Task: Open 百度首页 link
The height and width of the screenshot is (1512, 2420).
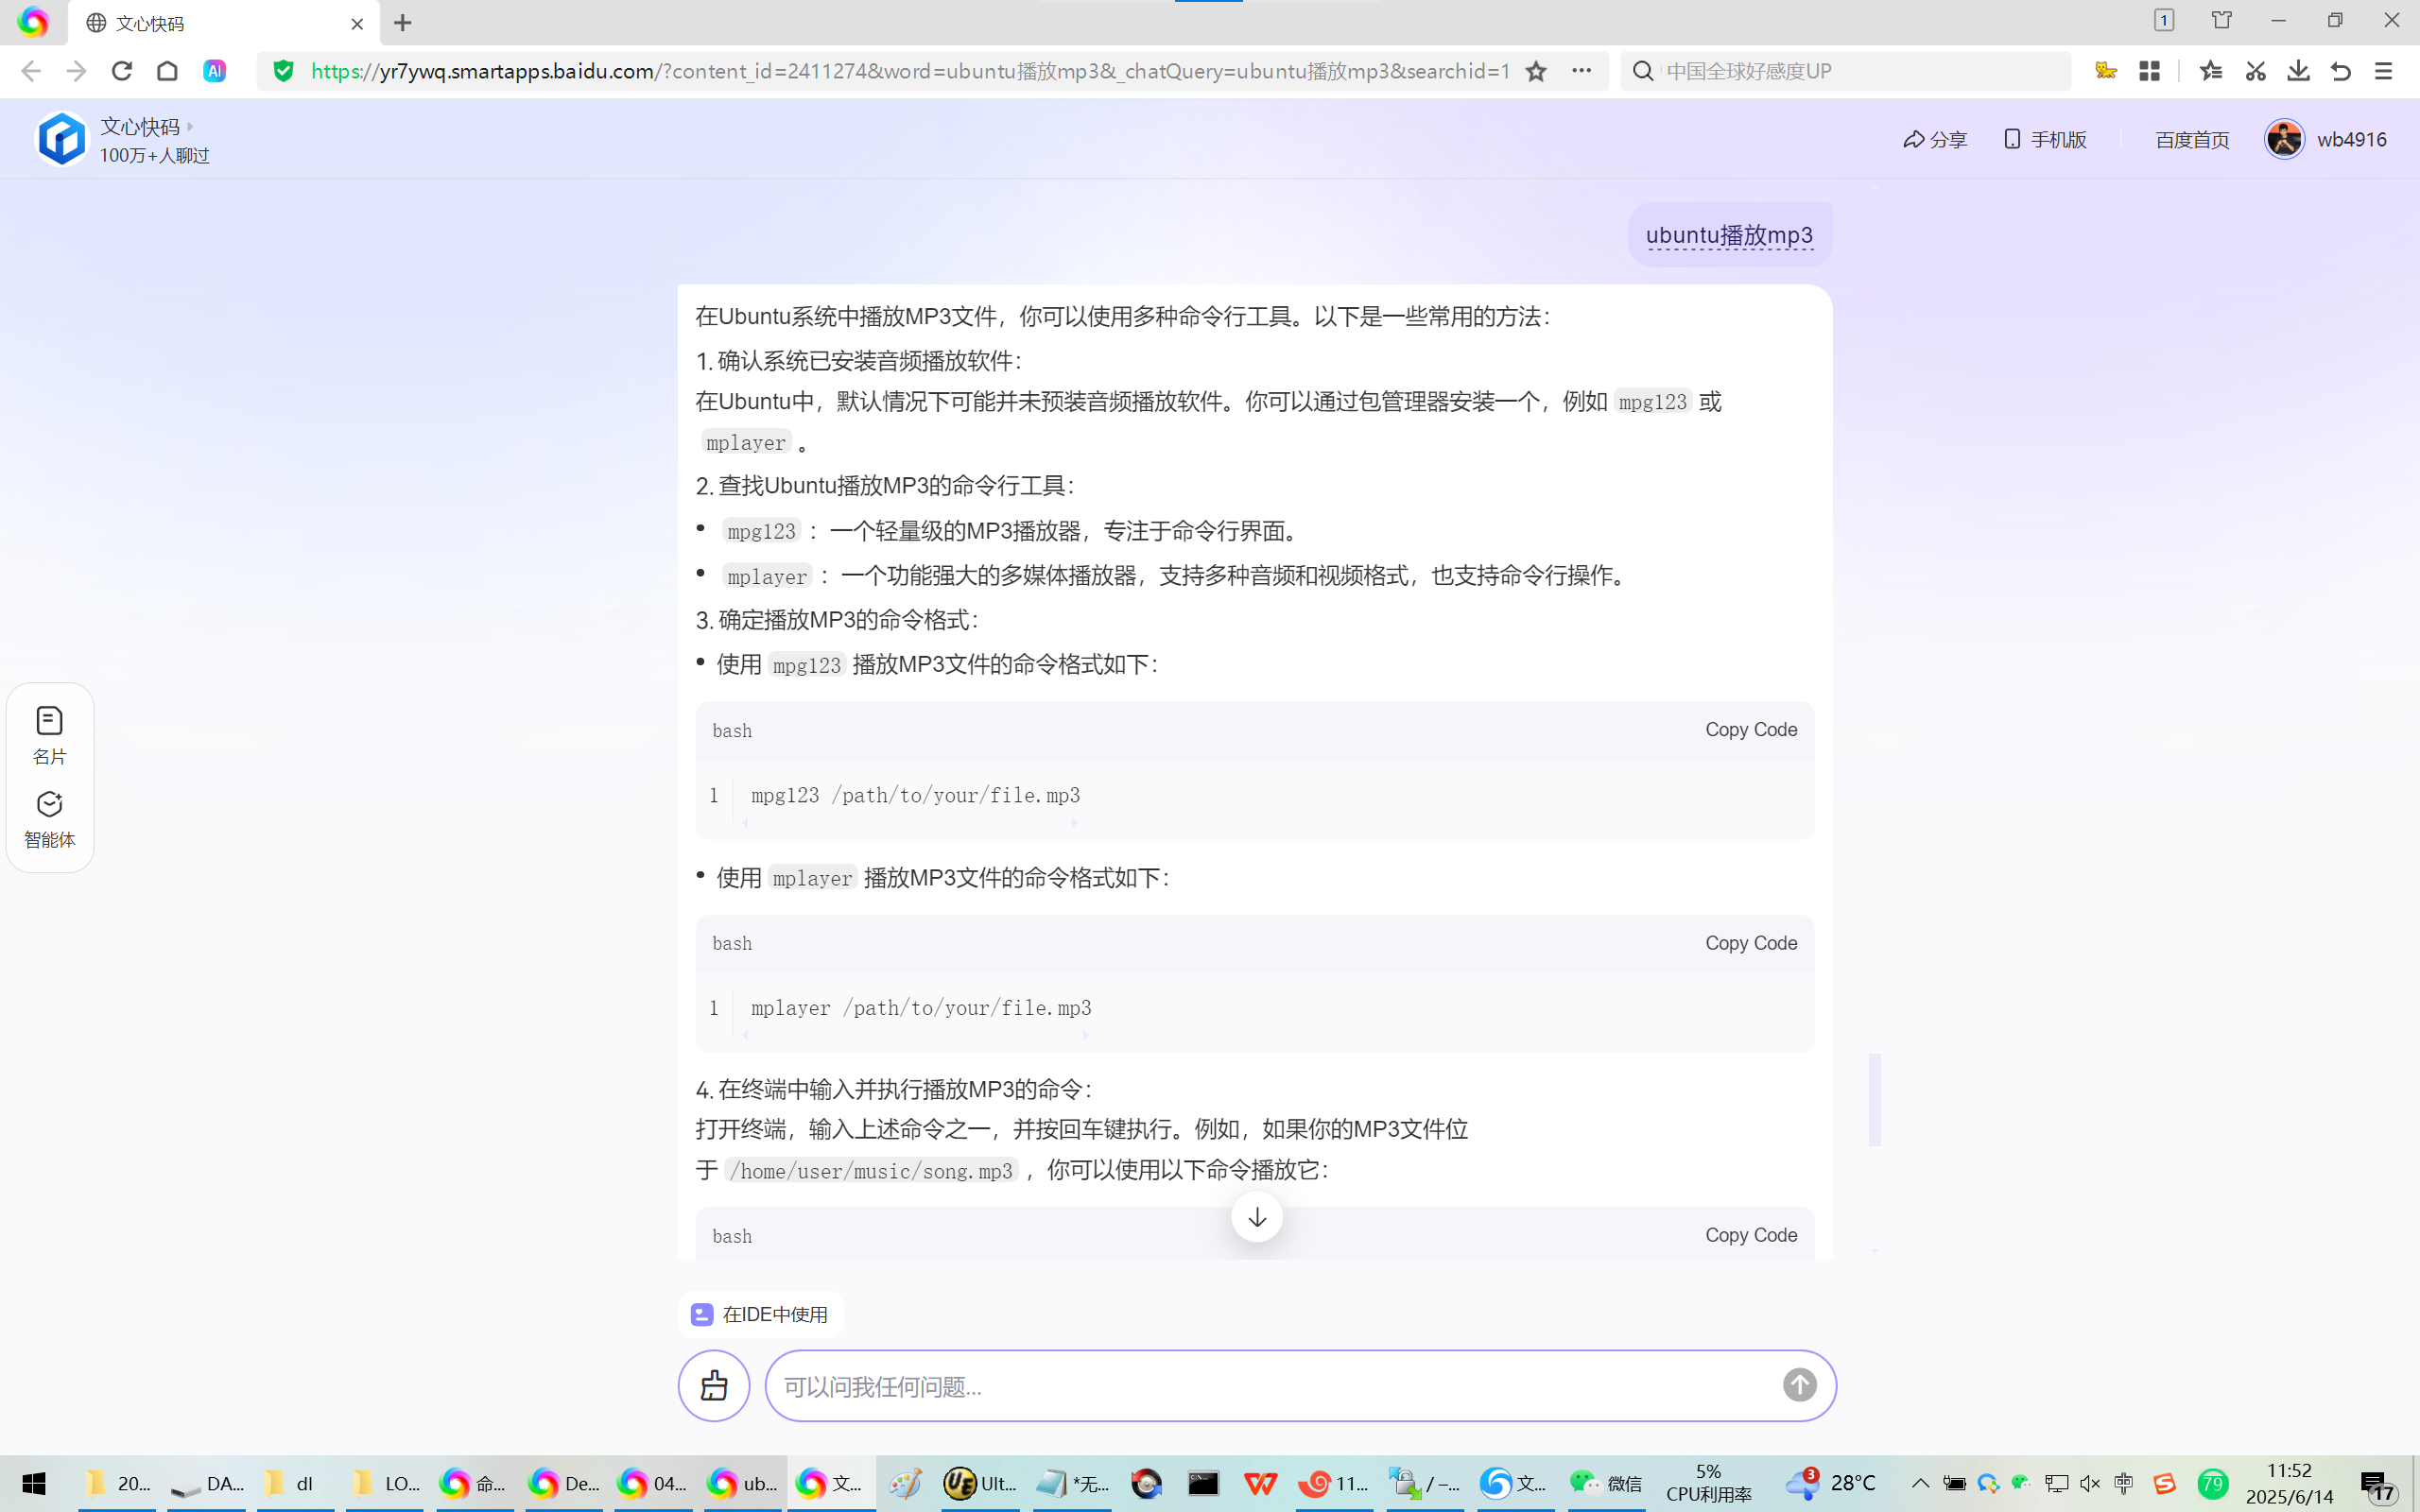Action: click(2192, 140)
